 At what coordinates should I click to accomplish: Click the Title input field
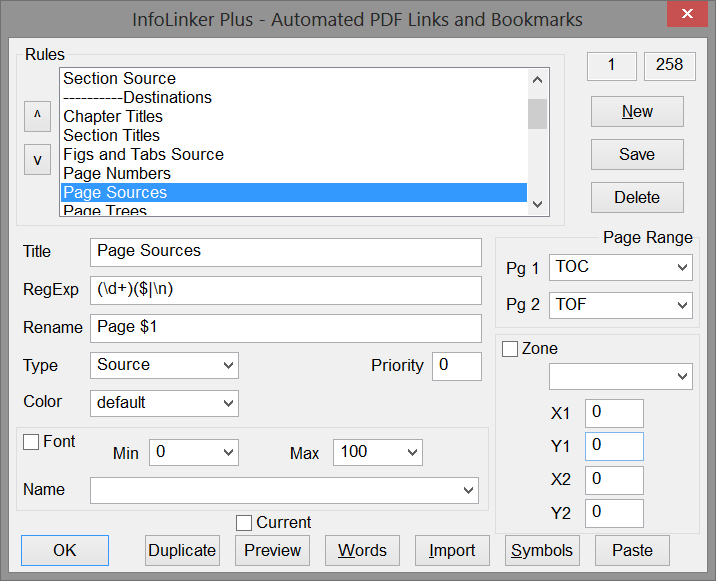pyautogui.click(x=286, y=252)
